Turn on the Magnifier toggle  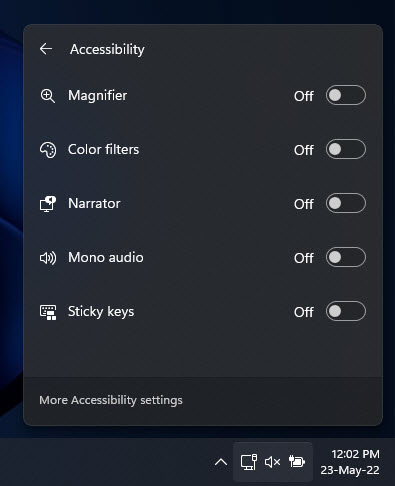tap(346, 95)
